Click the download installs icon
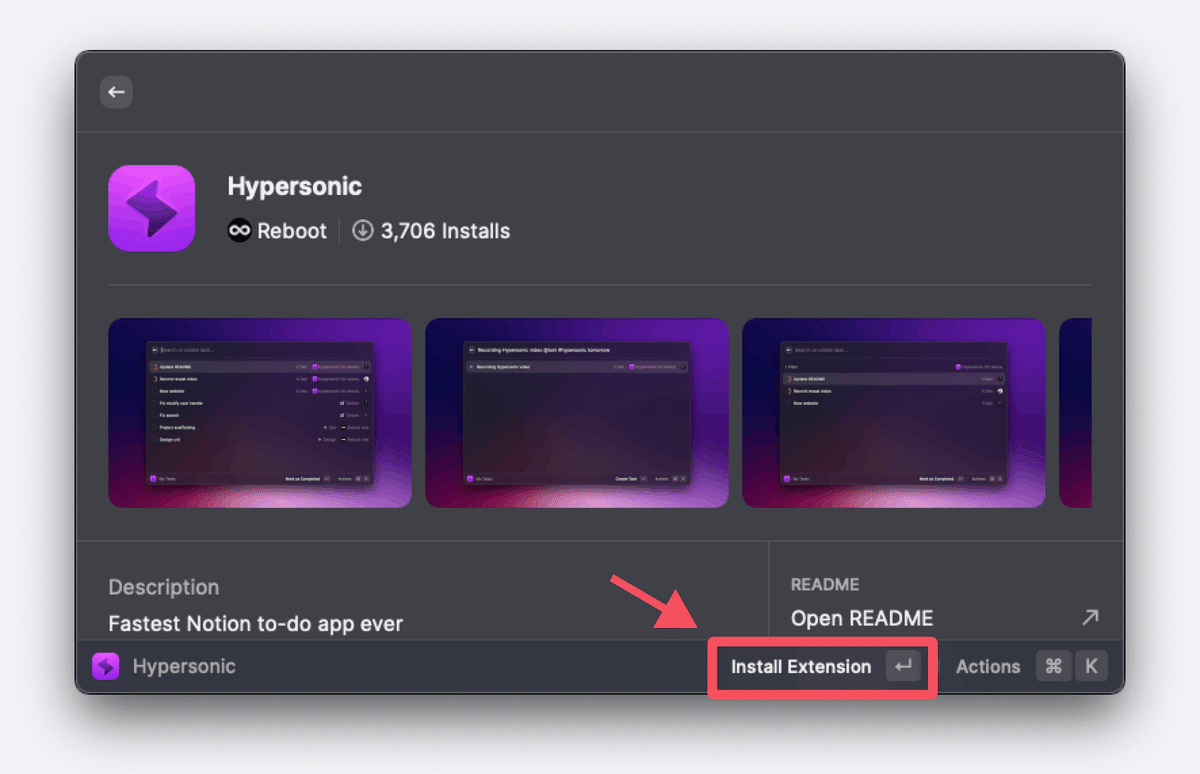The image size is (1200, 774). coord(363,231)
